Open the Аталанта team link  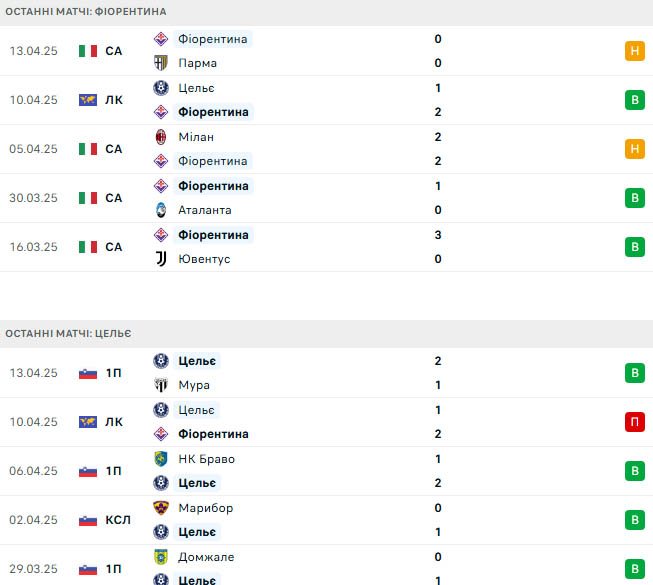(x=205, y=210)
